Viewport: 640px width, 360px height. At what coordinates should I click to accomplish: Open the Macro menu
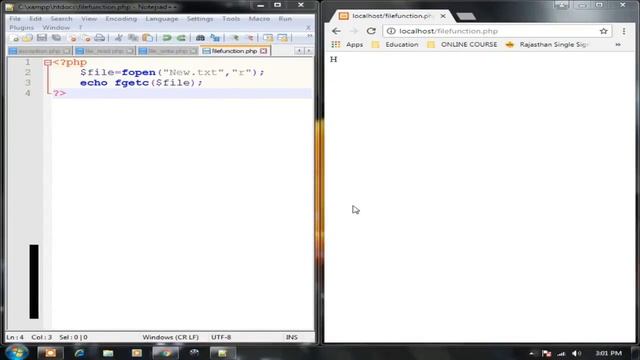[259, 19]
